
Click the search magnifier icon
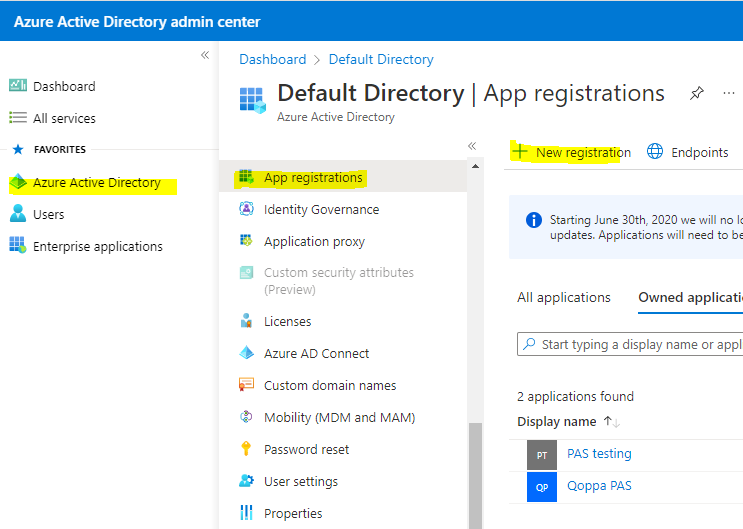tap(529, 344)
